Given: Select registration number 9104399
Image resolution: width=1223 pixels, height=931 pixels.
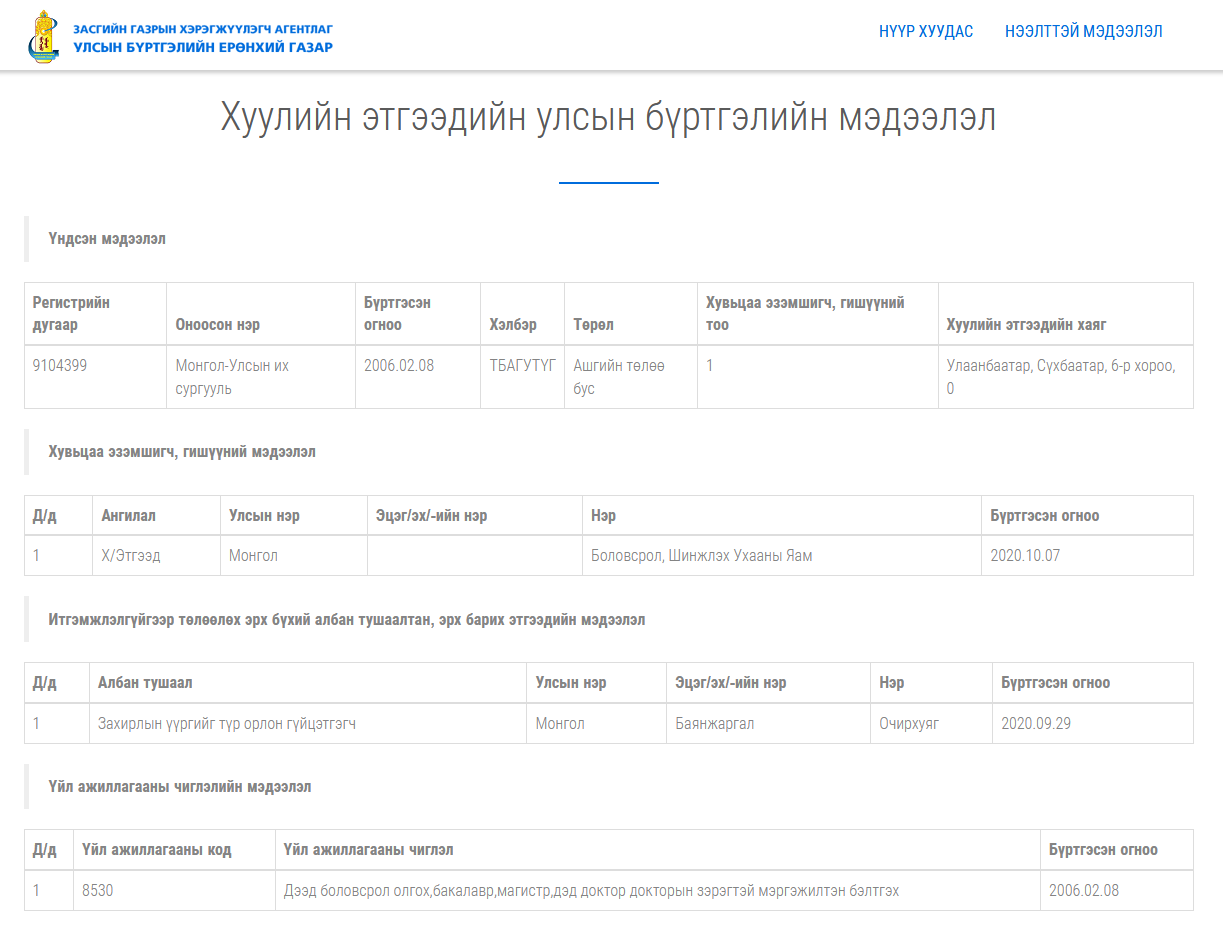Looking at the screenshot, I should tap(60, 366).
